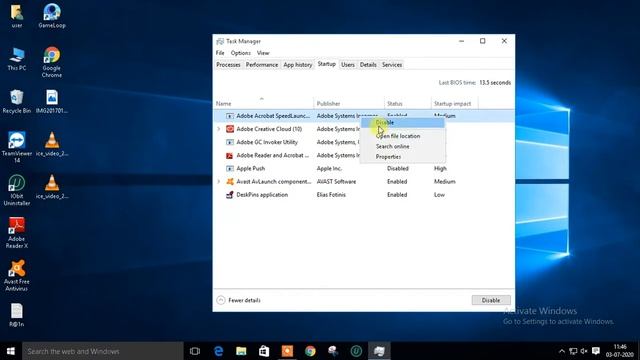
Task: Open Adobe Reader X desktop shortcut
Action: pyautogui.click(x=17, y=233)
